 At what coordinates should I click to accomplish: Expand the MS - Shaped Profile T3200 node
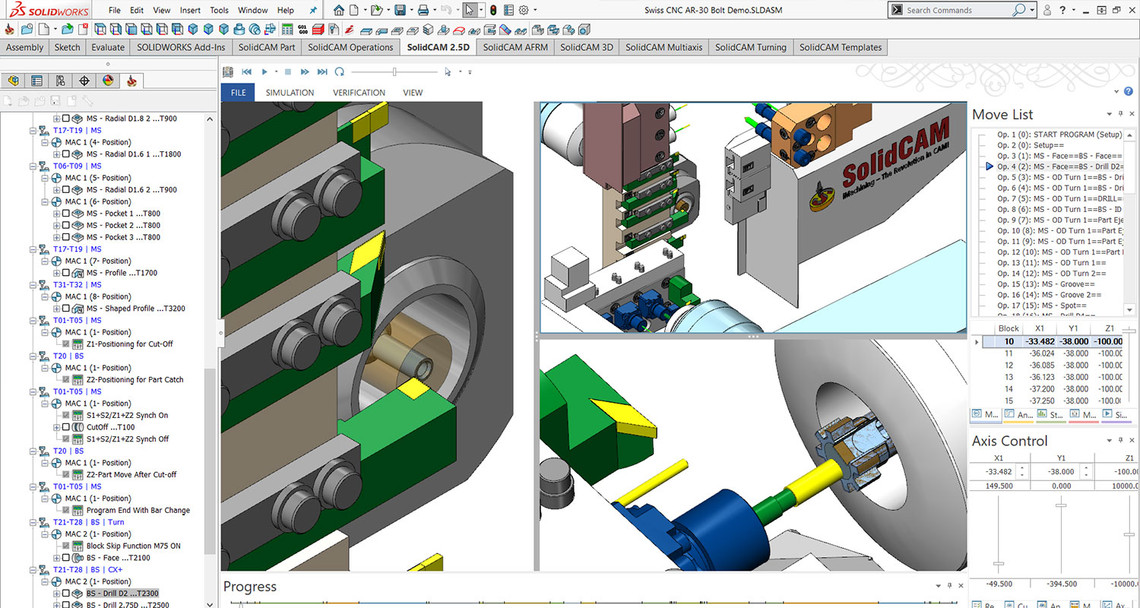pos(57,309)
